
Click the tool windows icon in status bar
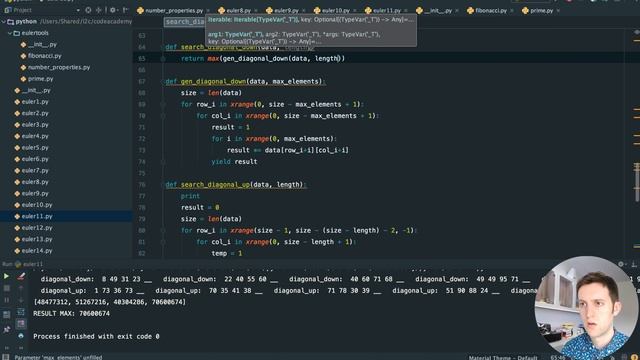point(6,357)
